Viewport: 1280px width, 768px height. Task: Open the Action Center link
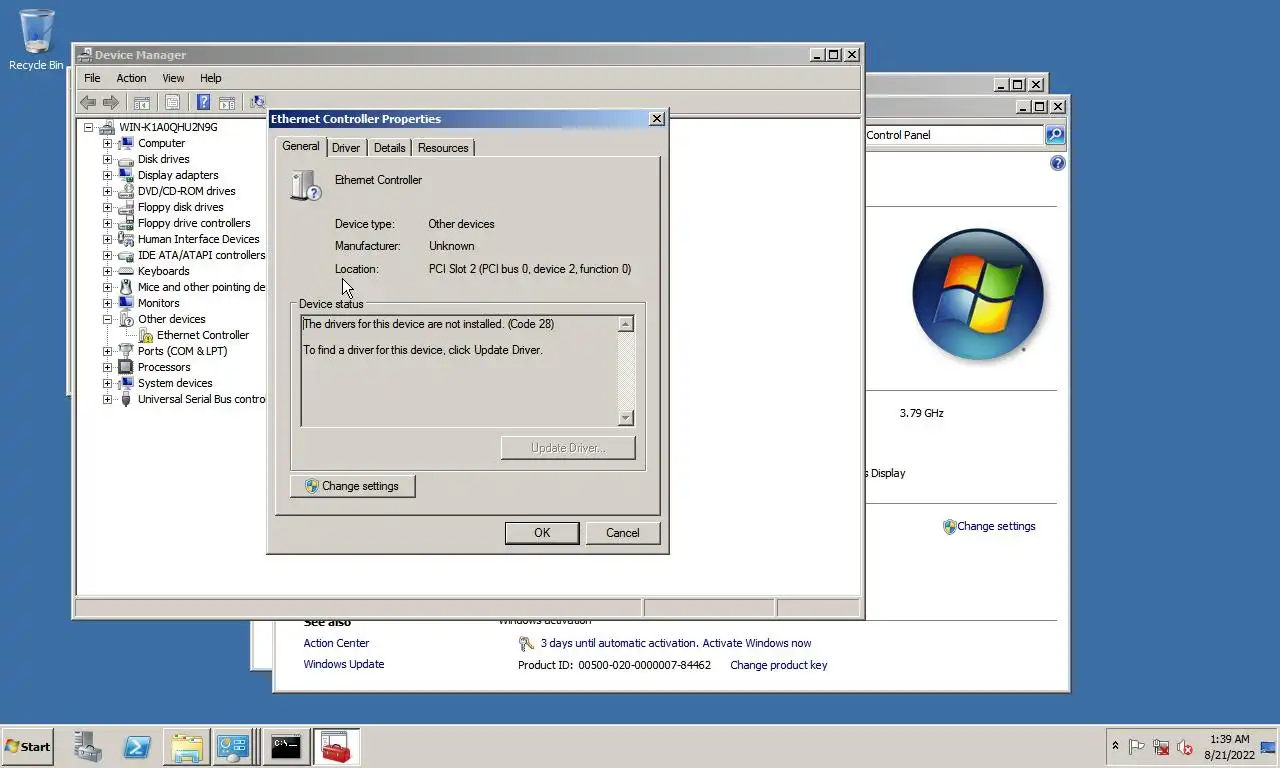coord(336,643)
